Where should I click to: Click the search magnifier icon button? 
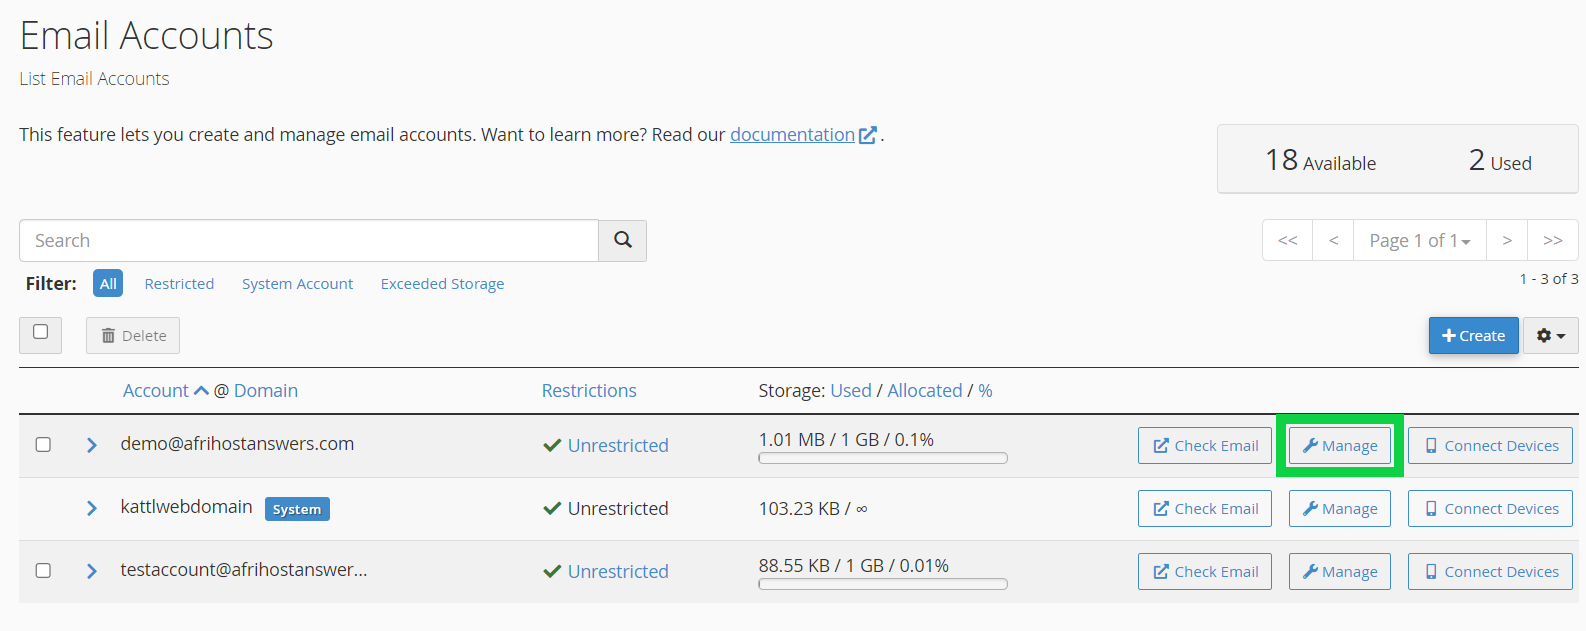click(622, 240)
